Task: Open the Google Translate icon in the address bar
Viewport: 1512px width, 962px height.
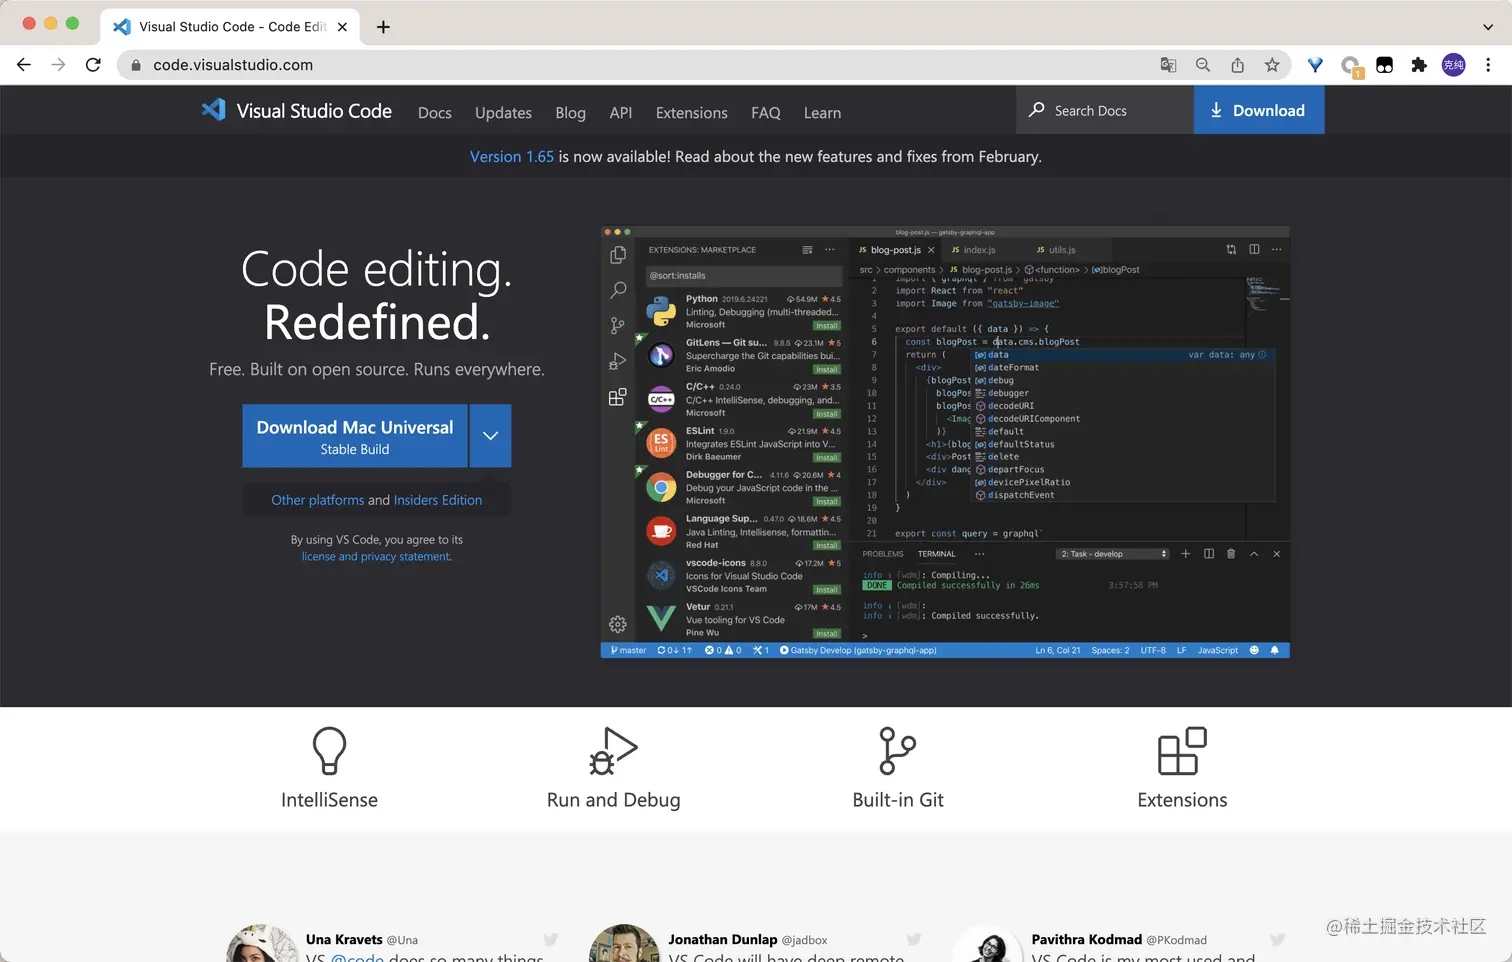Action: 1168,65
